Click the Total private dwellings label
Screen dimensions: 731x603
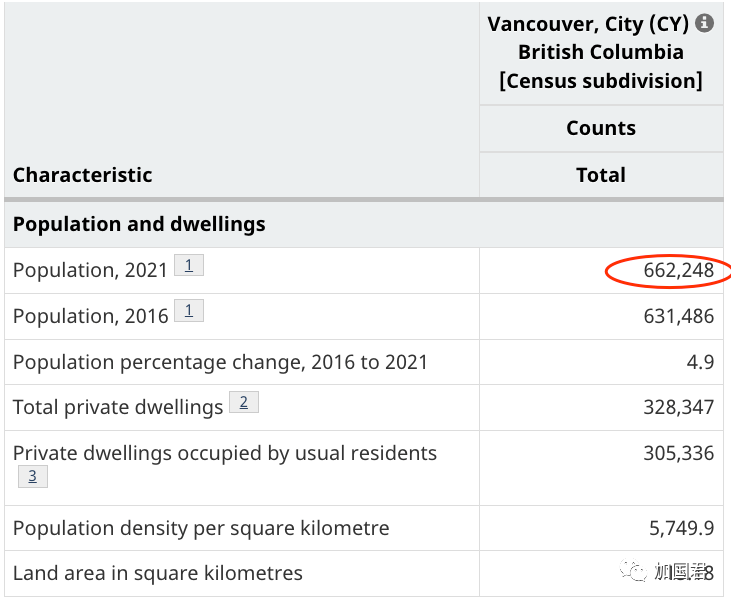tap(118, 407)
